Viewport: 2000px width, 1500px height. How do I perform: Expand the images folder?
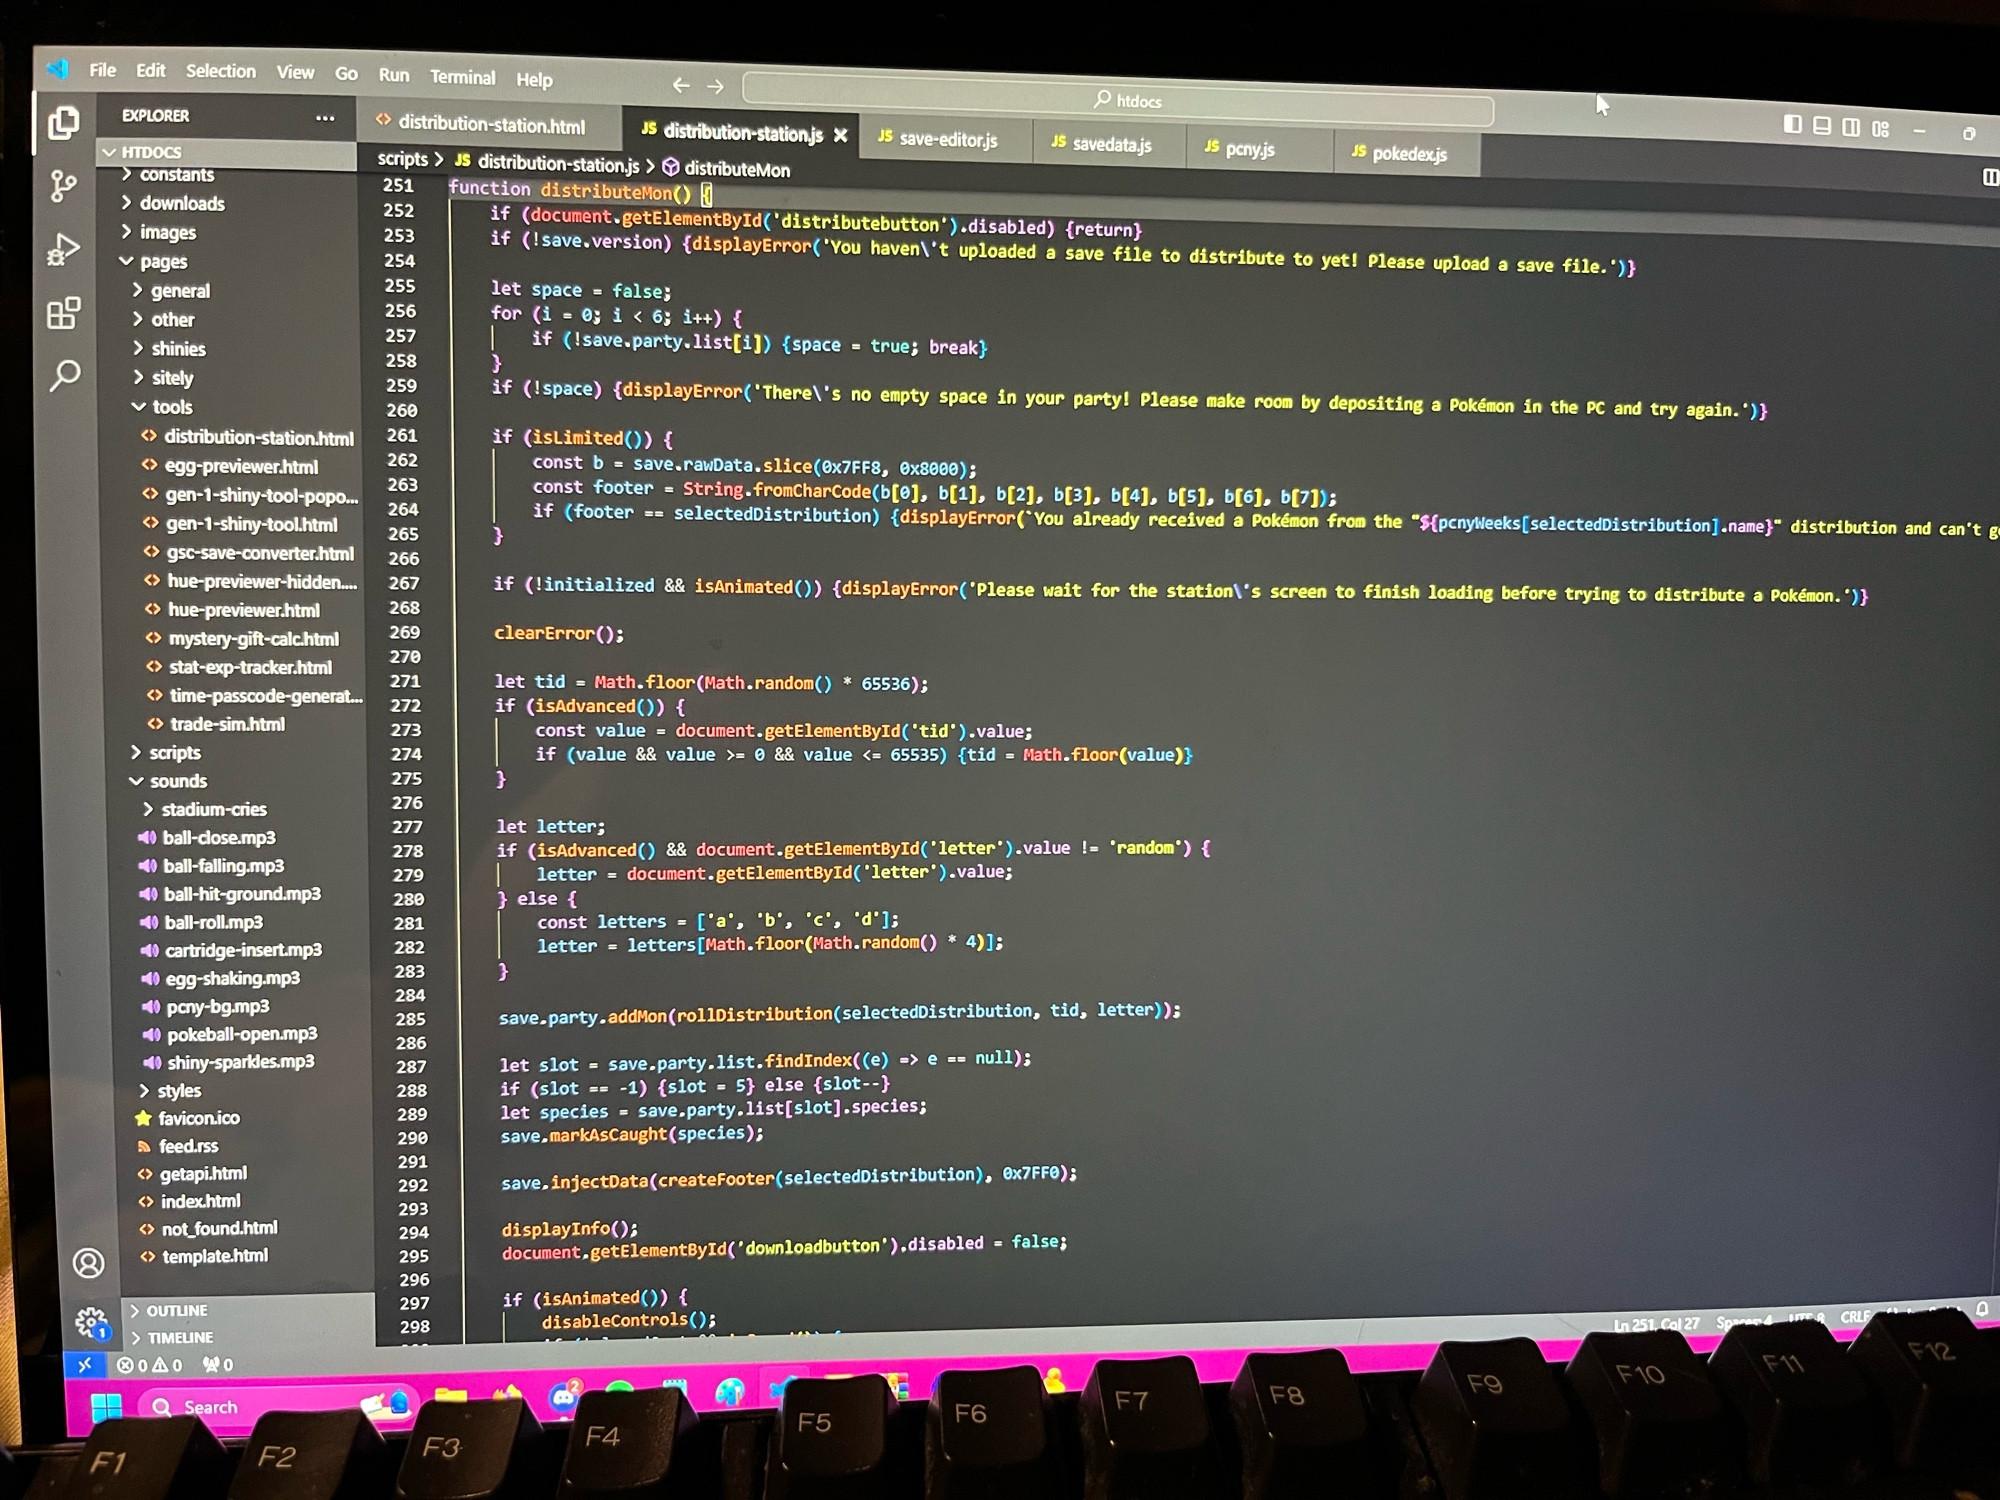point(159,233)
